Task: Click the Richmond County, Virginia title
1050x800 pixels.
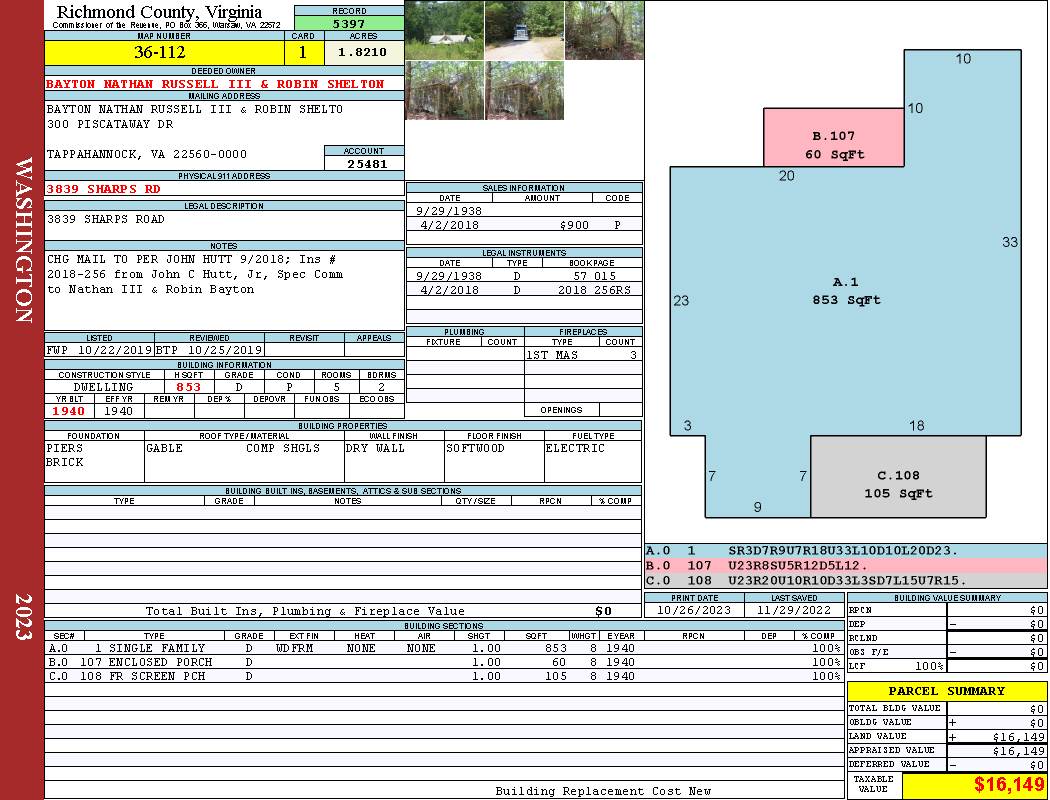Action: tap(159, 12)
